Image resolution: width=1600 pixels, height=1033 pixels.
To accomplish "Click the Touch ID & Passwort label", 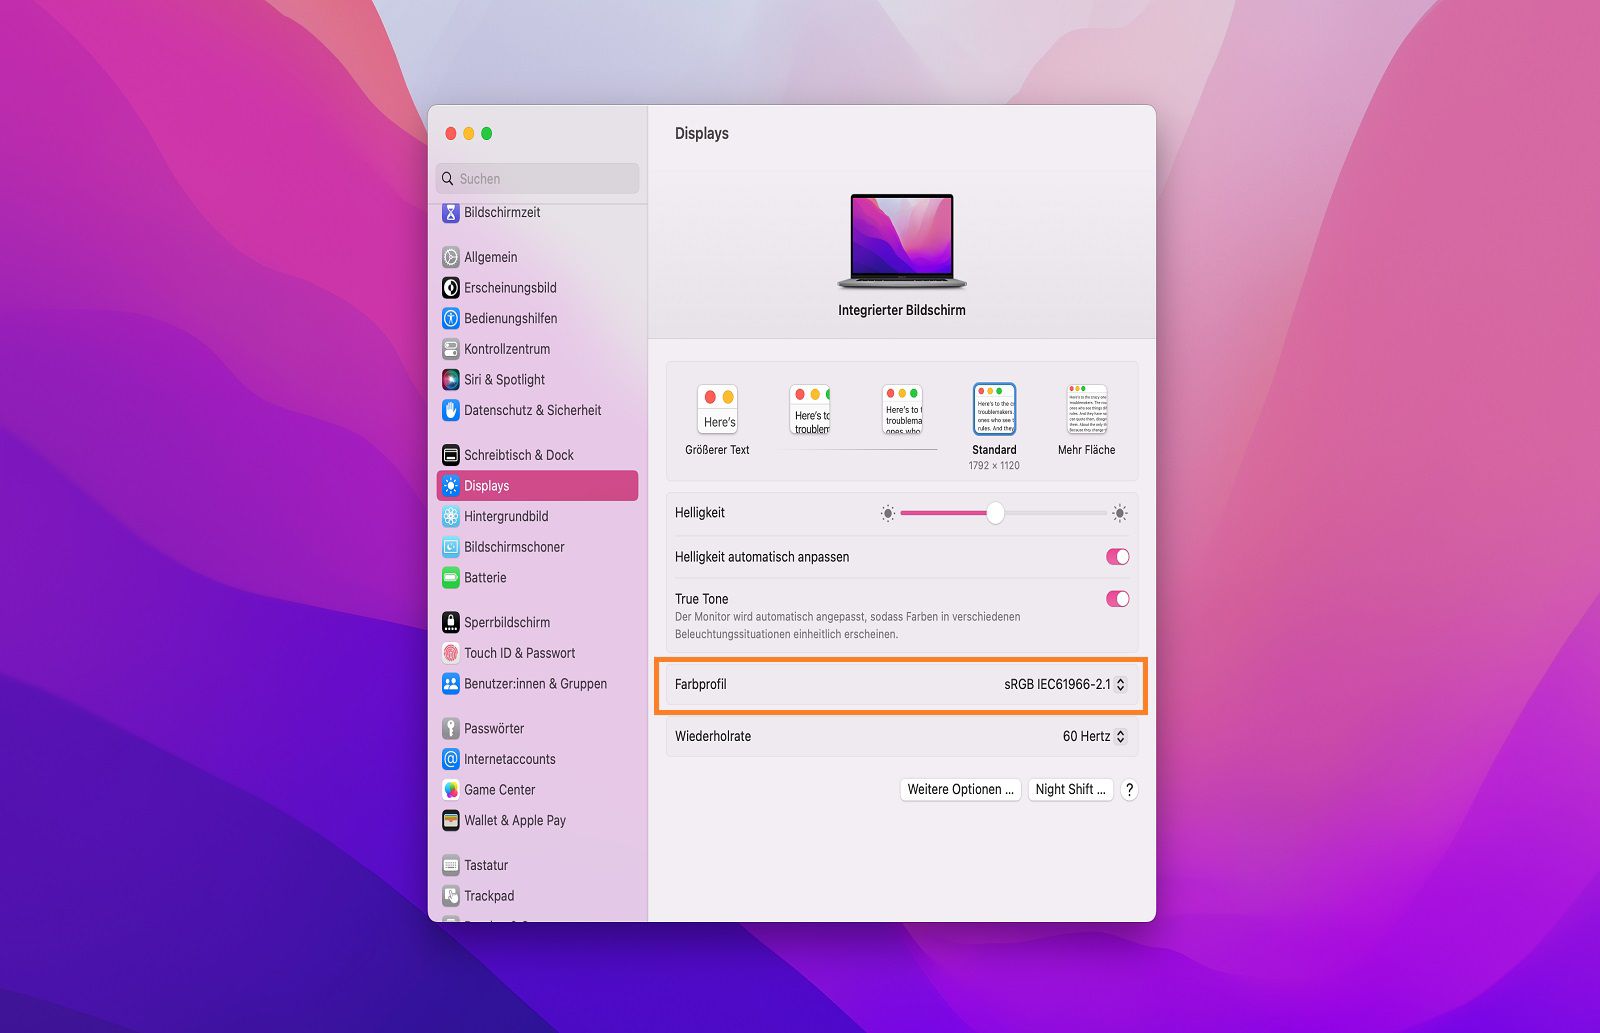I will coord(520,653).
